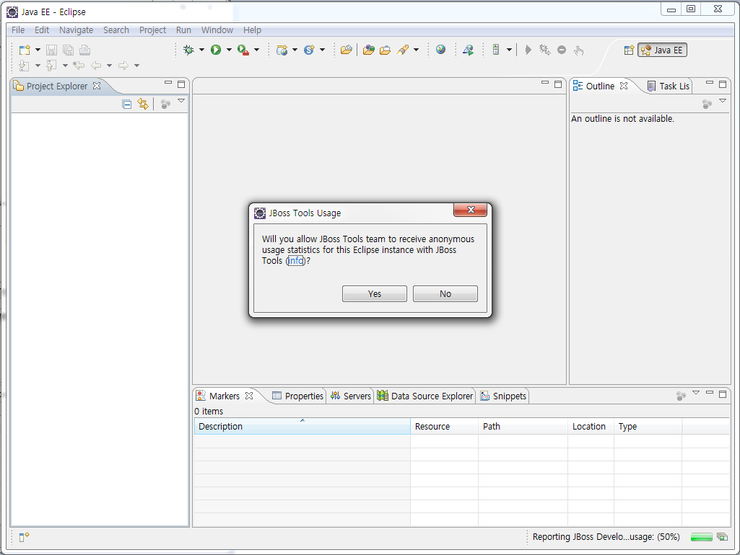Click the Save All toolbar icon

68,50
